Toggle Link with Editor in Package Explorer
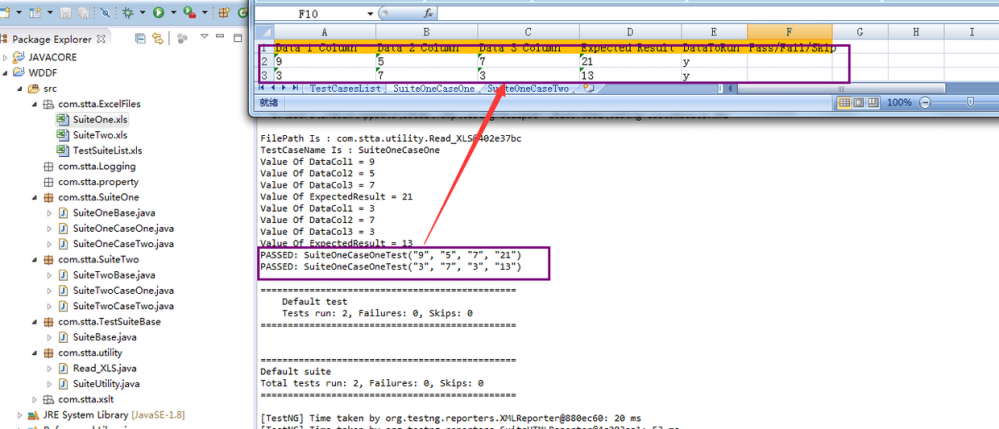Image resolution: width=999 pixels, height=429 pixels. pos(157,39)
